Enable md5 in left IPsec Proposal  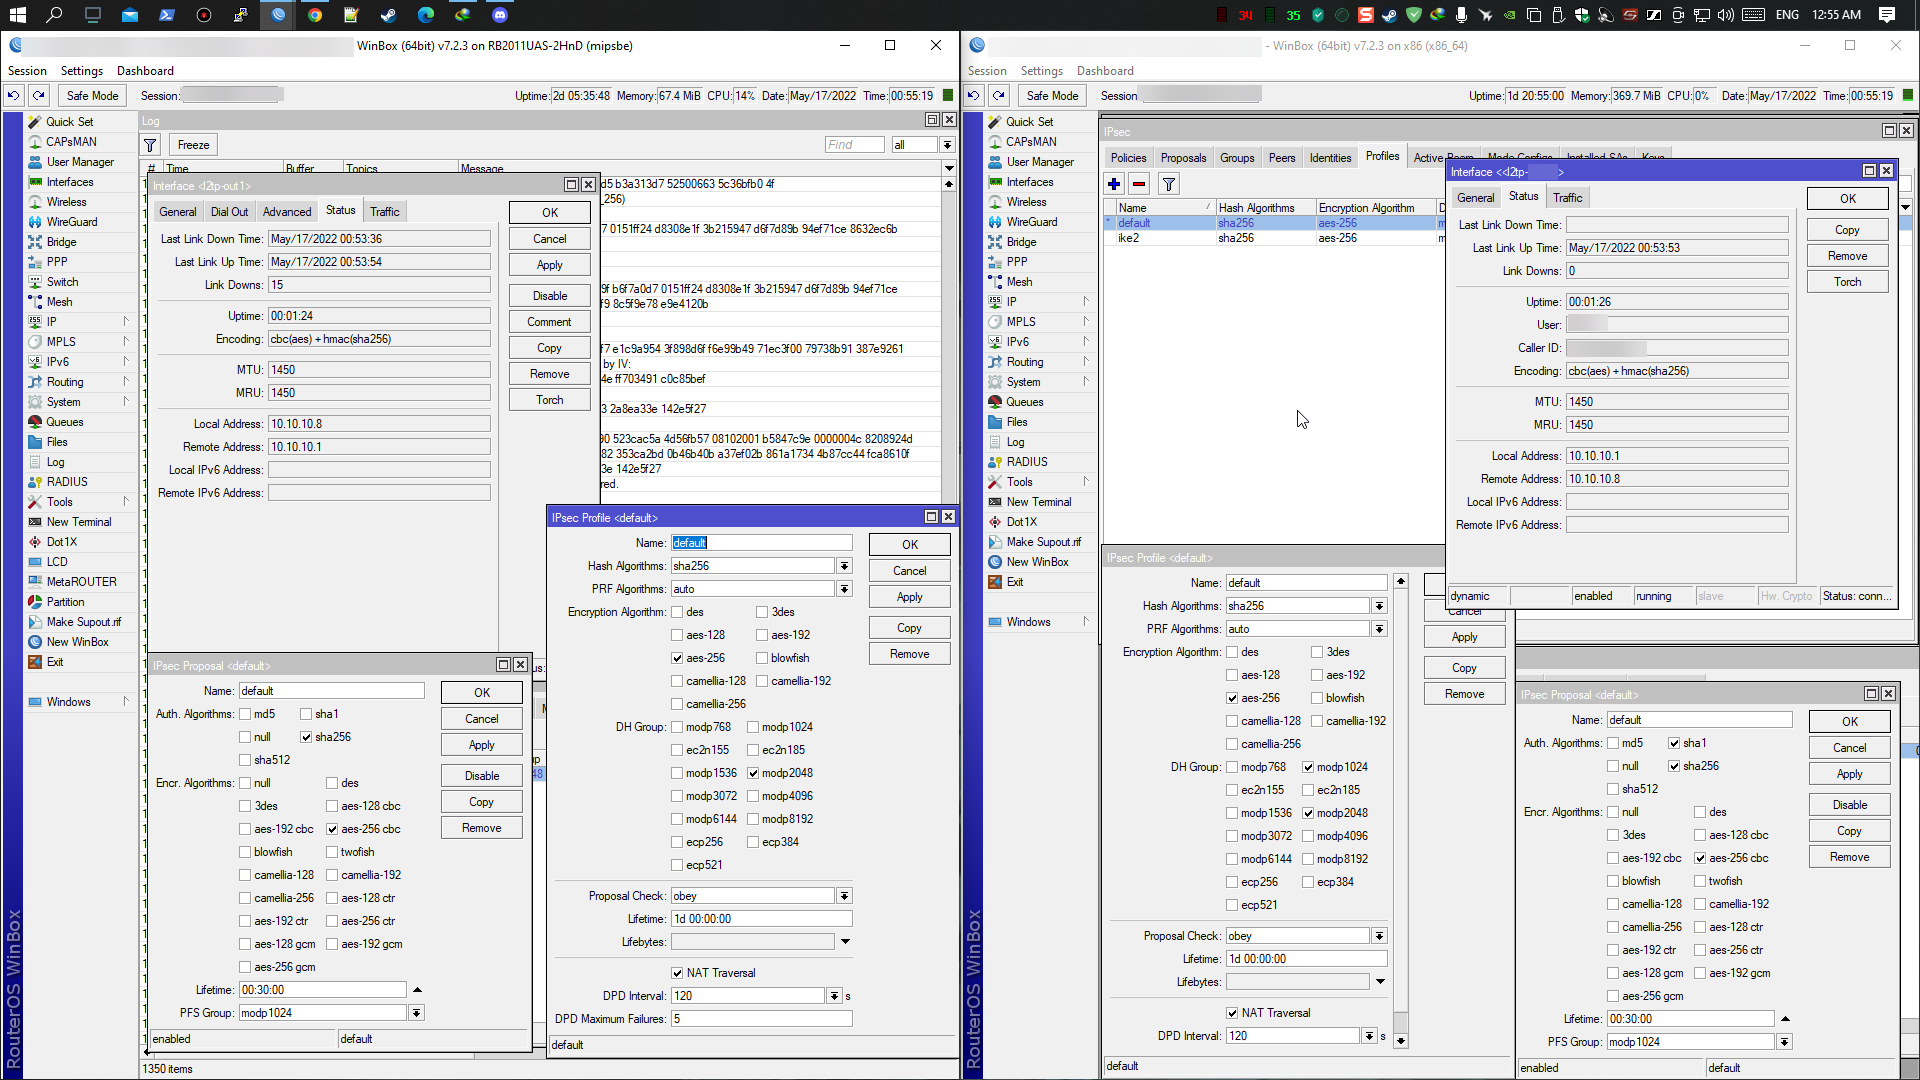click(x=245, y=714)
